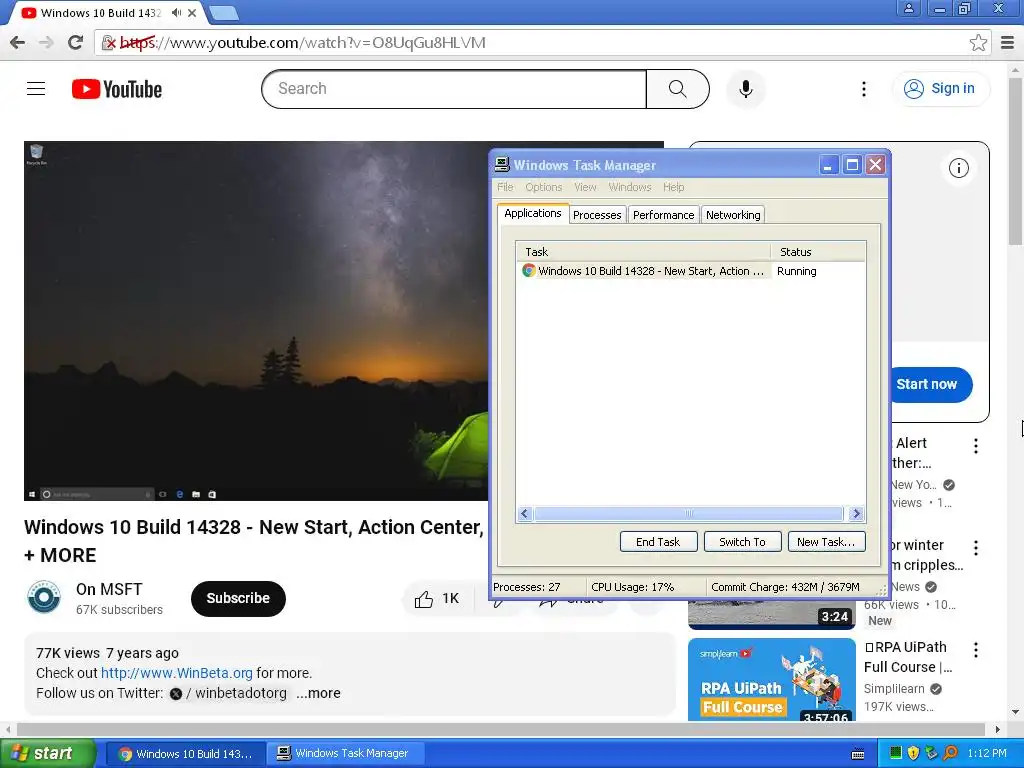Reload the YouTube page

[75, 42]
